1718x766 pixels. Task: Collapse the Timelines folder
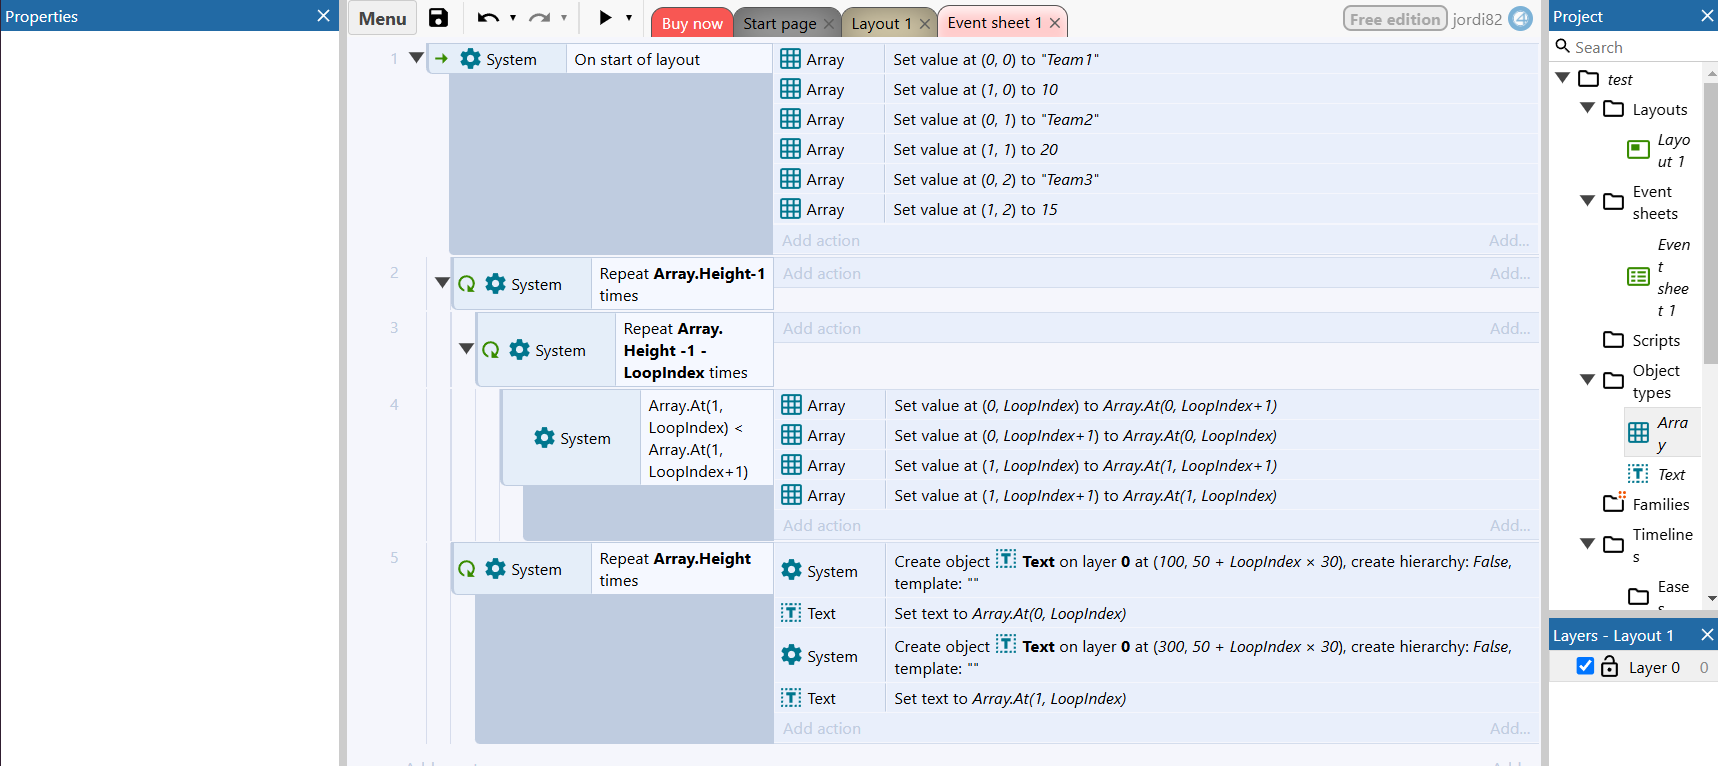(1588, 544)
